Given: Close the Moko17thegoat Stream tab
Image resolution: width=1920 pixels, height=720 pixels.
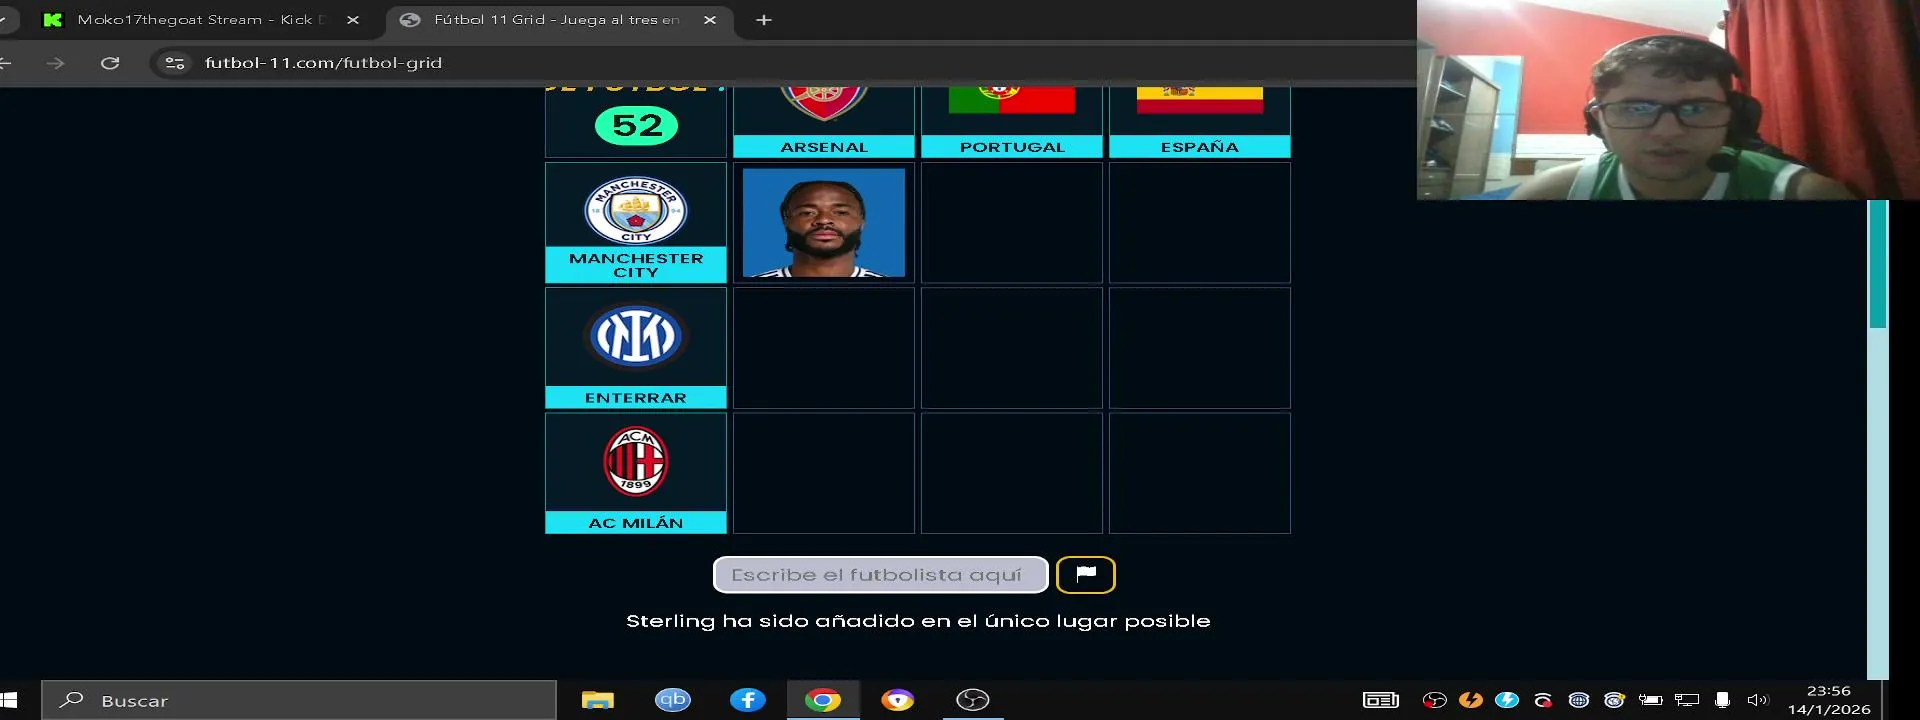Looking at the screenshot, I should [353, 20].
